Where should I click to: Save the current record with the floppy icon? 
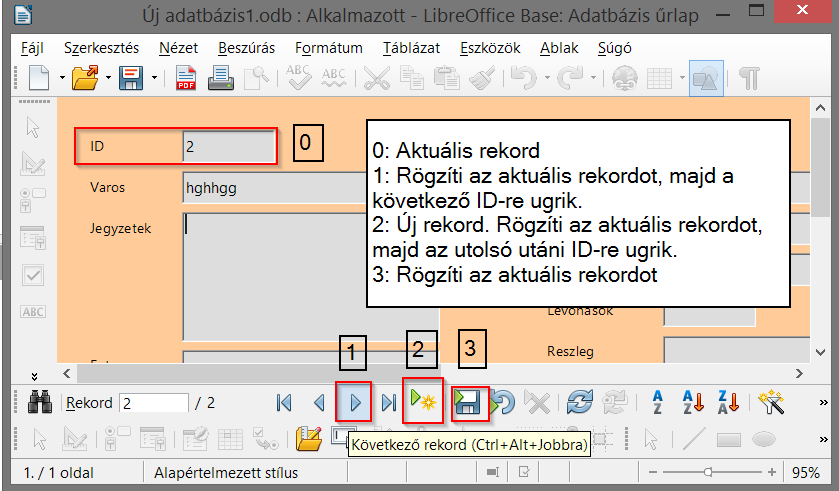point(468,402)
